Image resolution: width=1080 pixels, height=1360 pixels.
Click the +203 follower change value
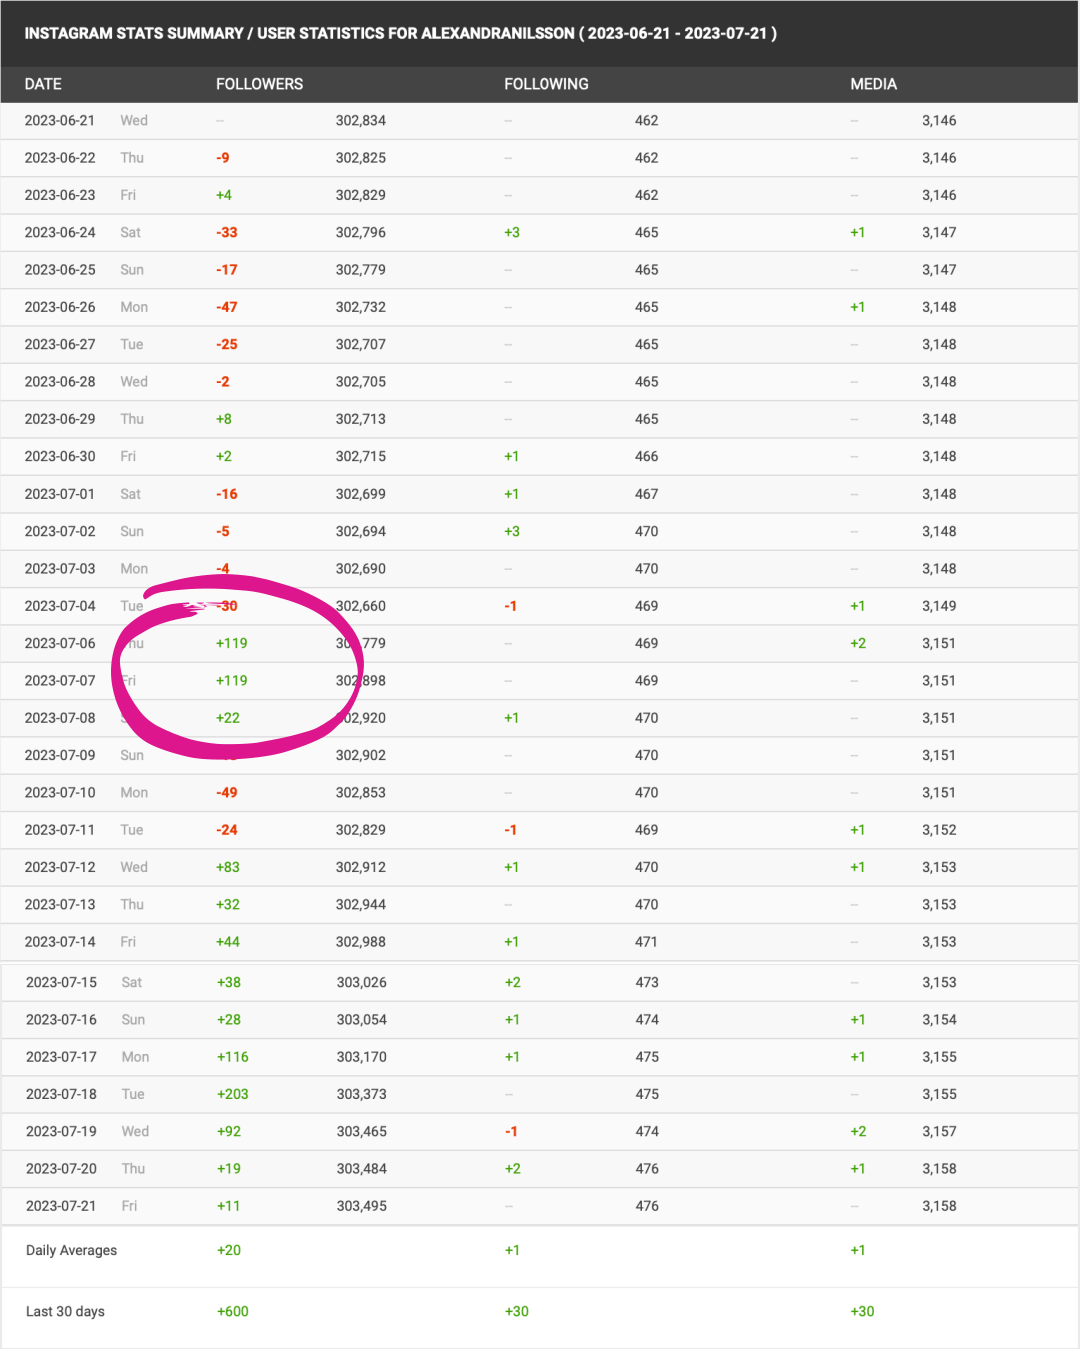point(233,1094)
